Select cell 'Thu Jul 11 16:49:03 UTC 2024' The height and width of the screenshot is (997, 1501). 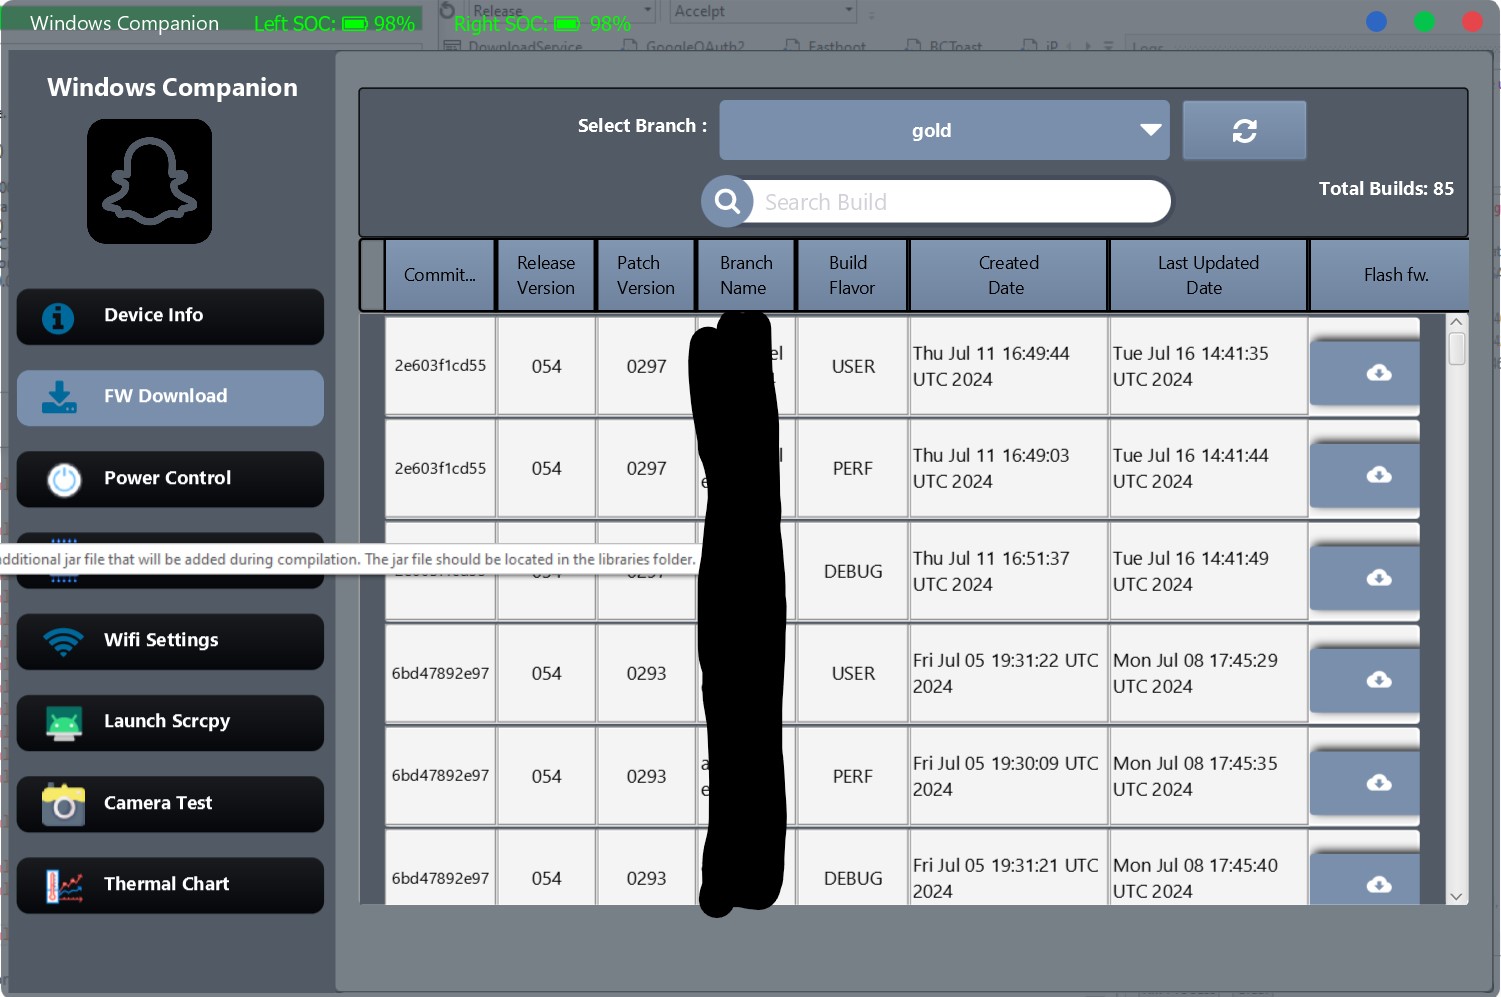1008,468
